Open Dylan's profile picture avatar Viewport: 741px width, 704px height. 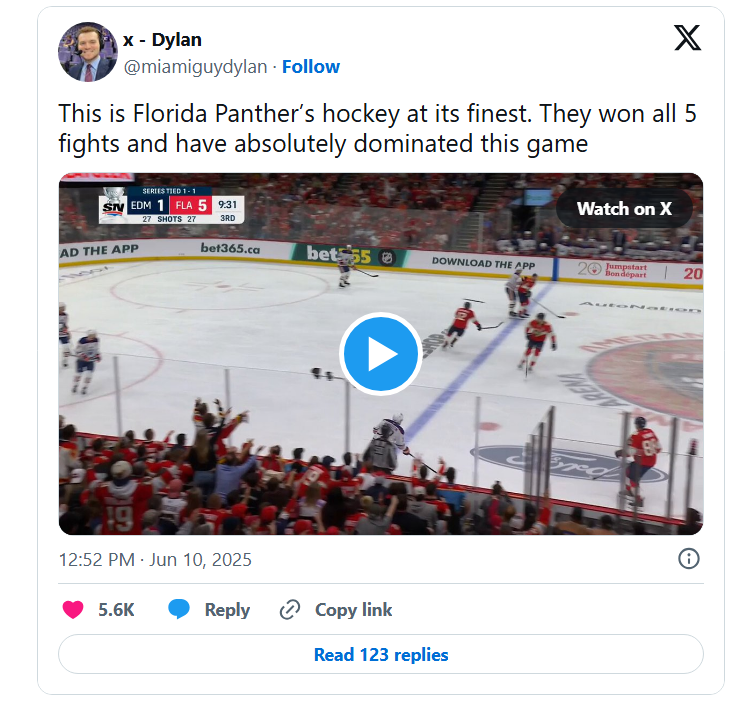click(88, 52)
